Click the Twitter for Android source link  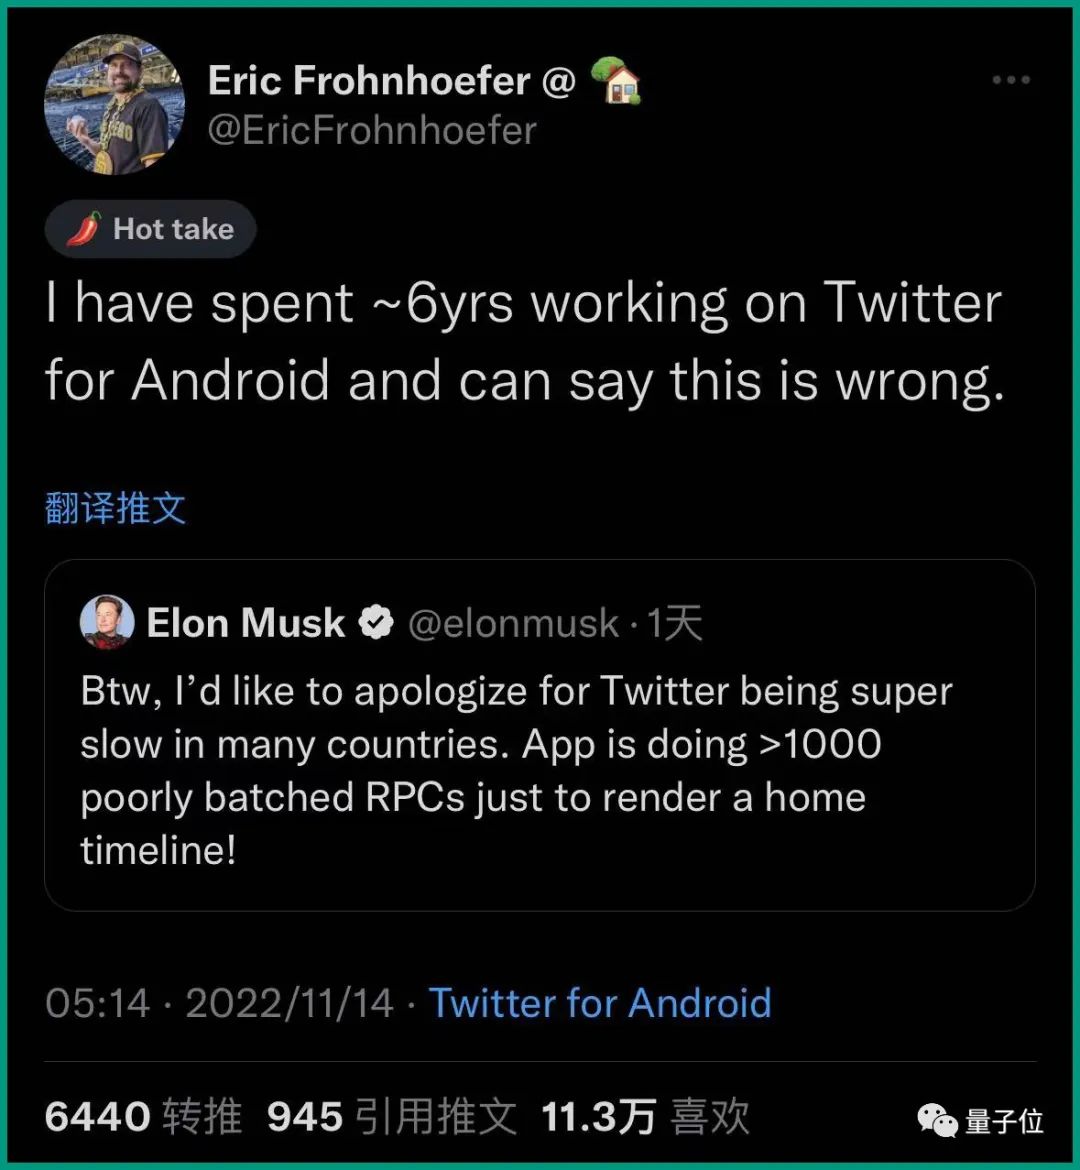(x=600, y=1003)
